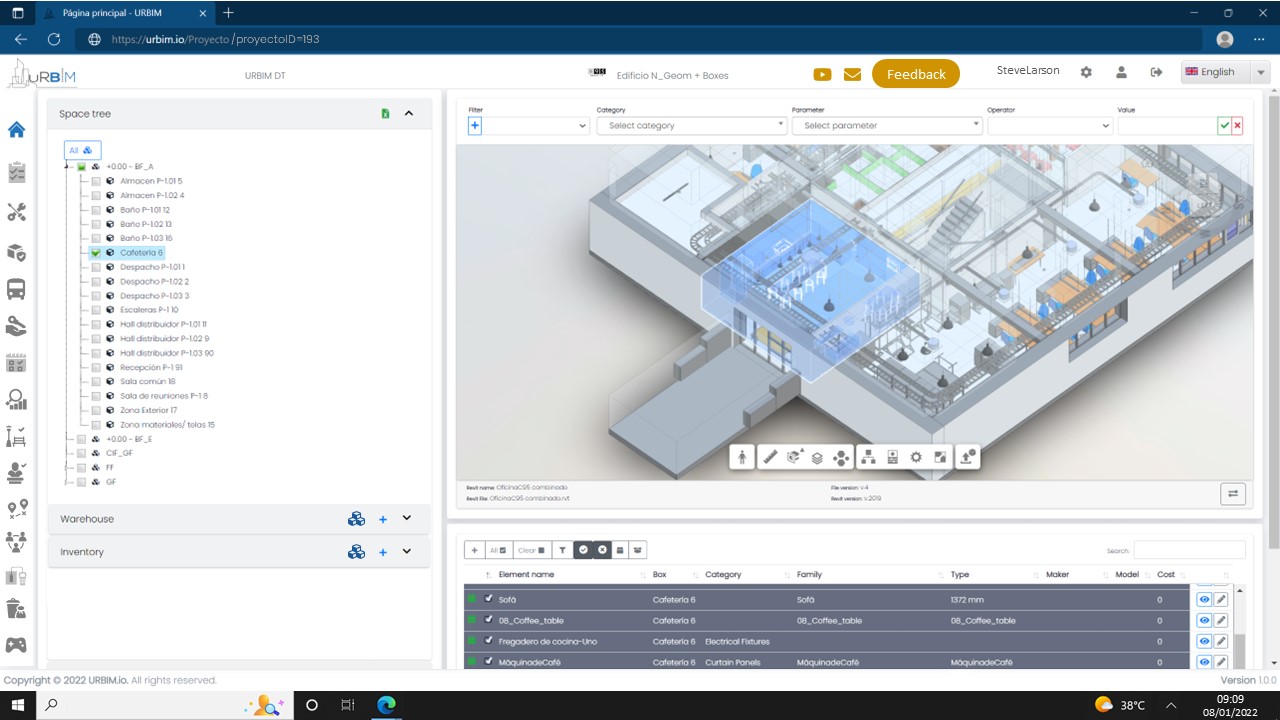Viewport: 1280px width, 720px height.
Task: Open the English language dropdown
Action: (1225, 72)
